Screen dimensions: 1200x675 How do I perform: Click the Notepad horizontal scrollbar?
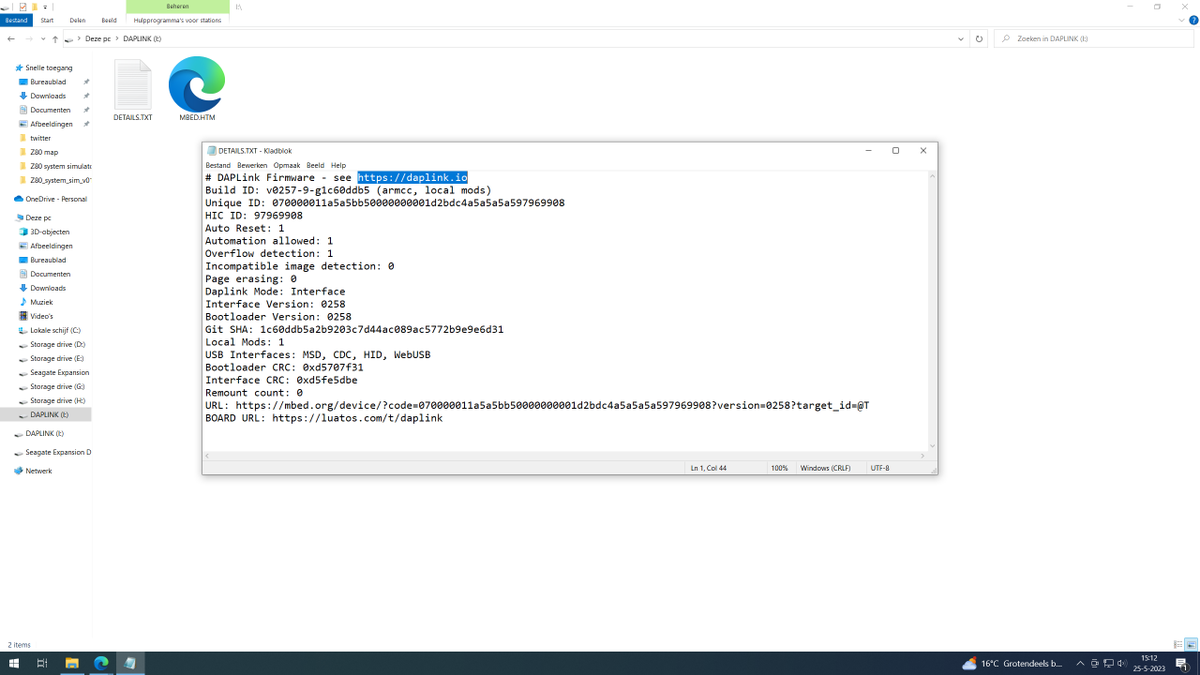click(x=567, y=455)
